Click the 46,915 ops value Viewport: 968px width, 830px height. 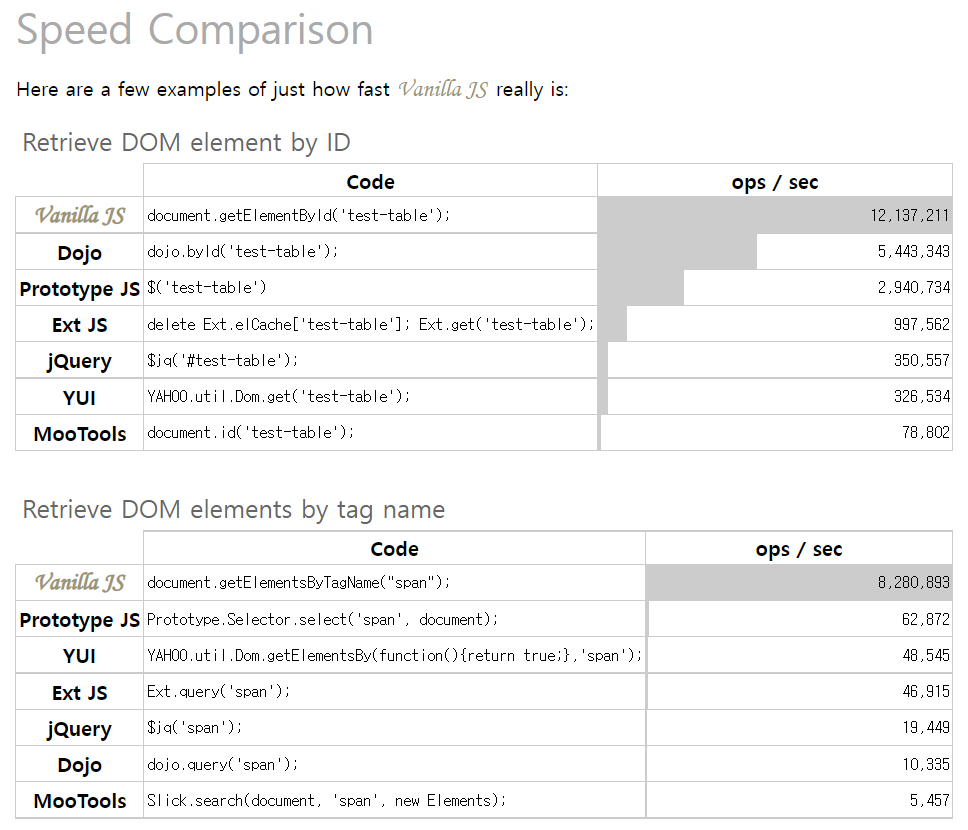click(925, 692)
